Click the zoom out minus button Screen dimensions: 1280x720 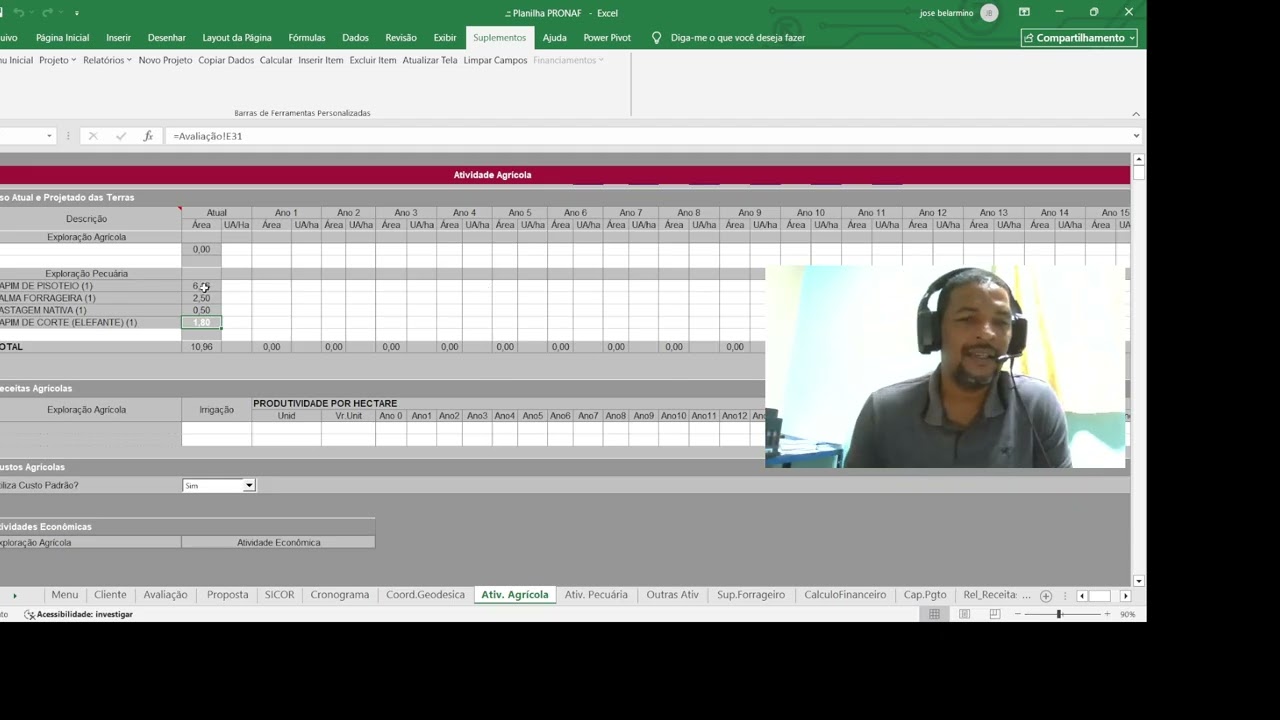(1016, 614)
